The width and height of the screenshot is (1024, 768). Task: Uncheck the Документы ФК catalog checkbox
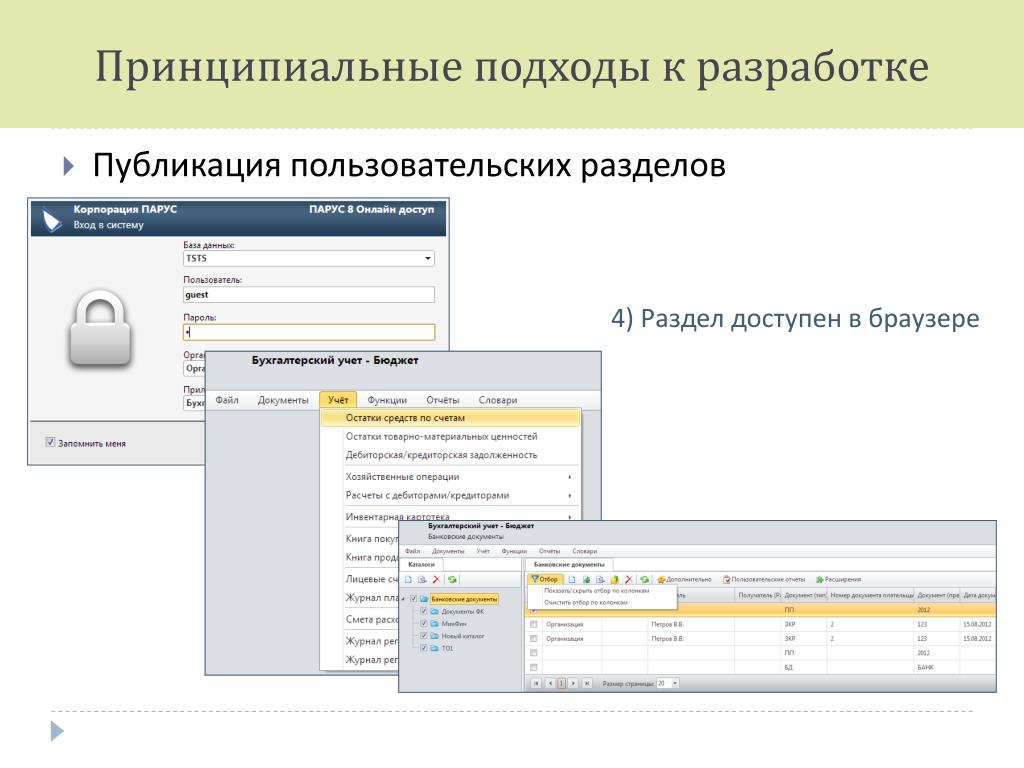pyautogui.click(x=424, y=611)
